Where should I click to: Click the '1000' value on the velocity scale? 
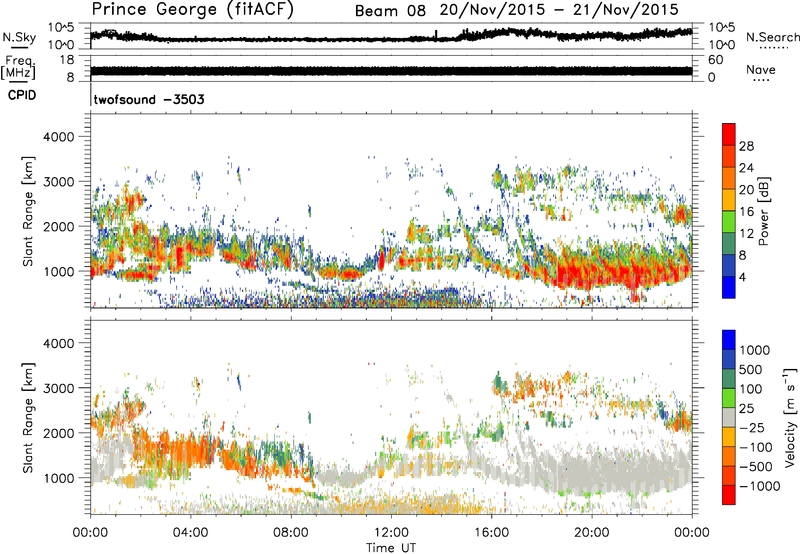(755, 350)
